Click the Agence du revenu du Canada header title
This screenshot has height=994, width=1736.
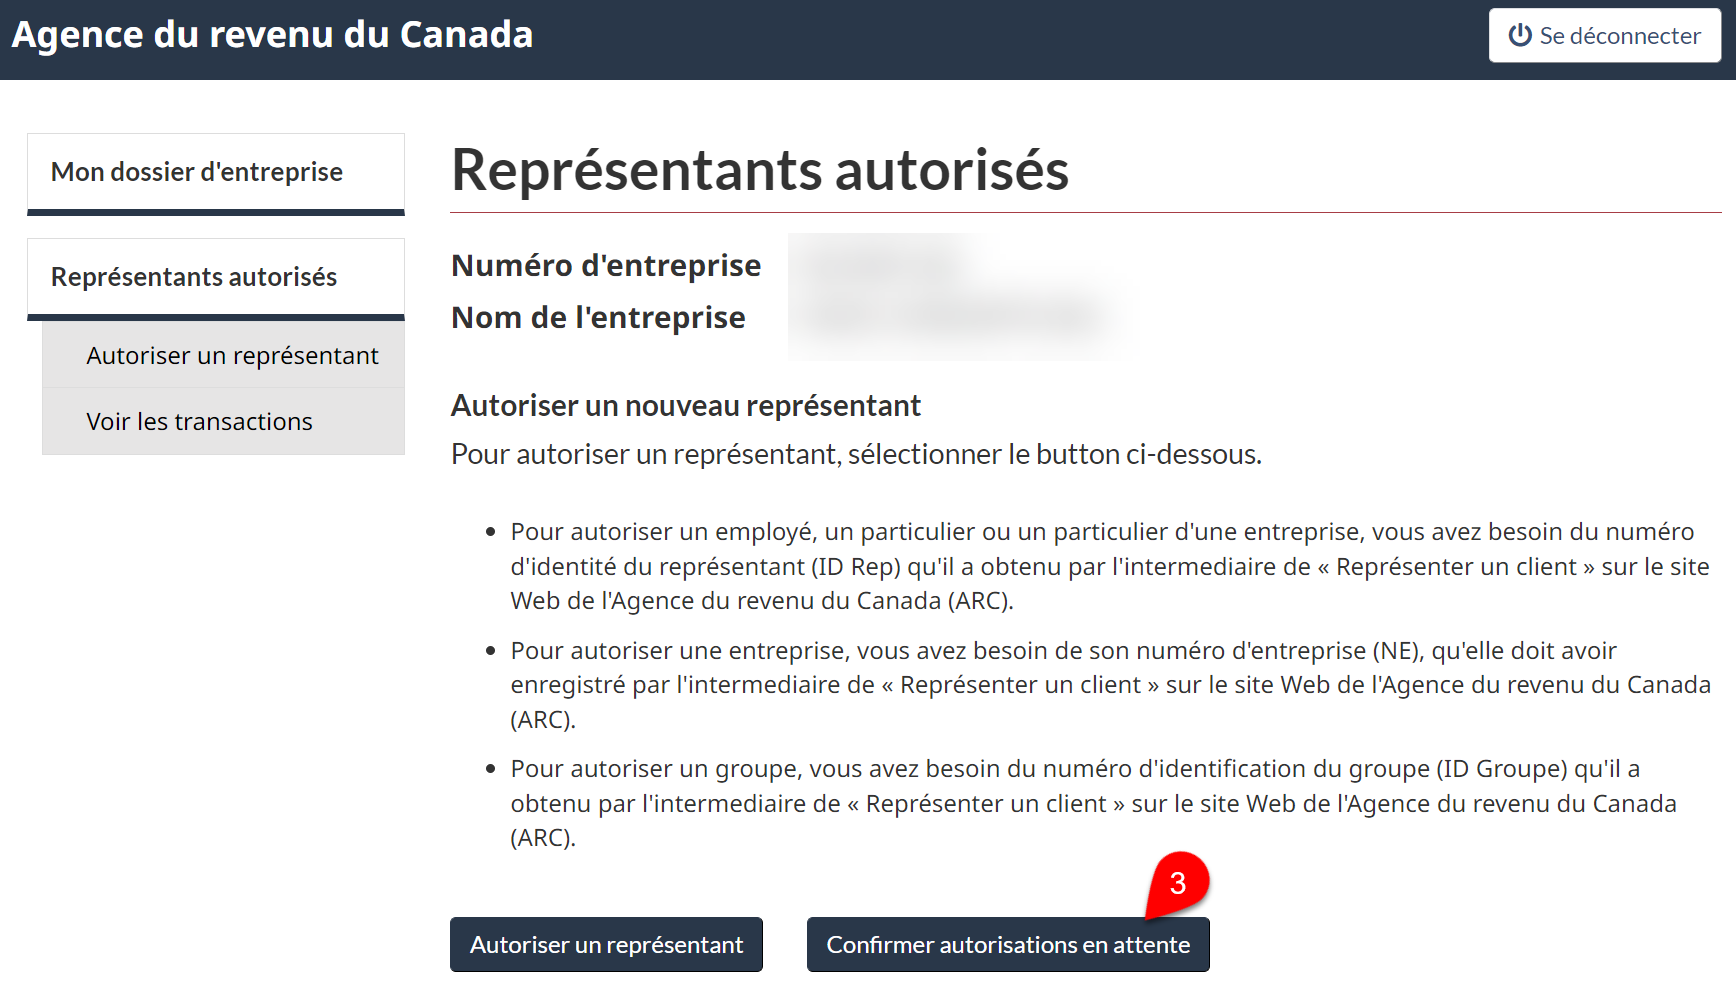pyautogui.click(x=272, y=35)
